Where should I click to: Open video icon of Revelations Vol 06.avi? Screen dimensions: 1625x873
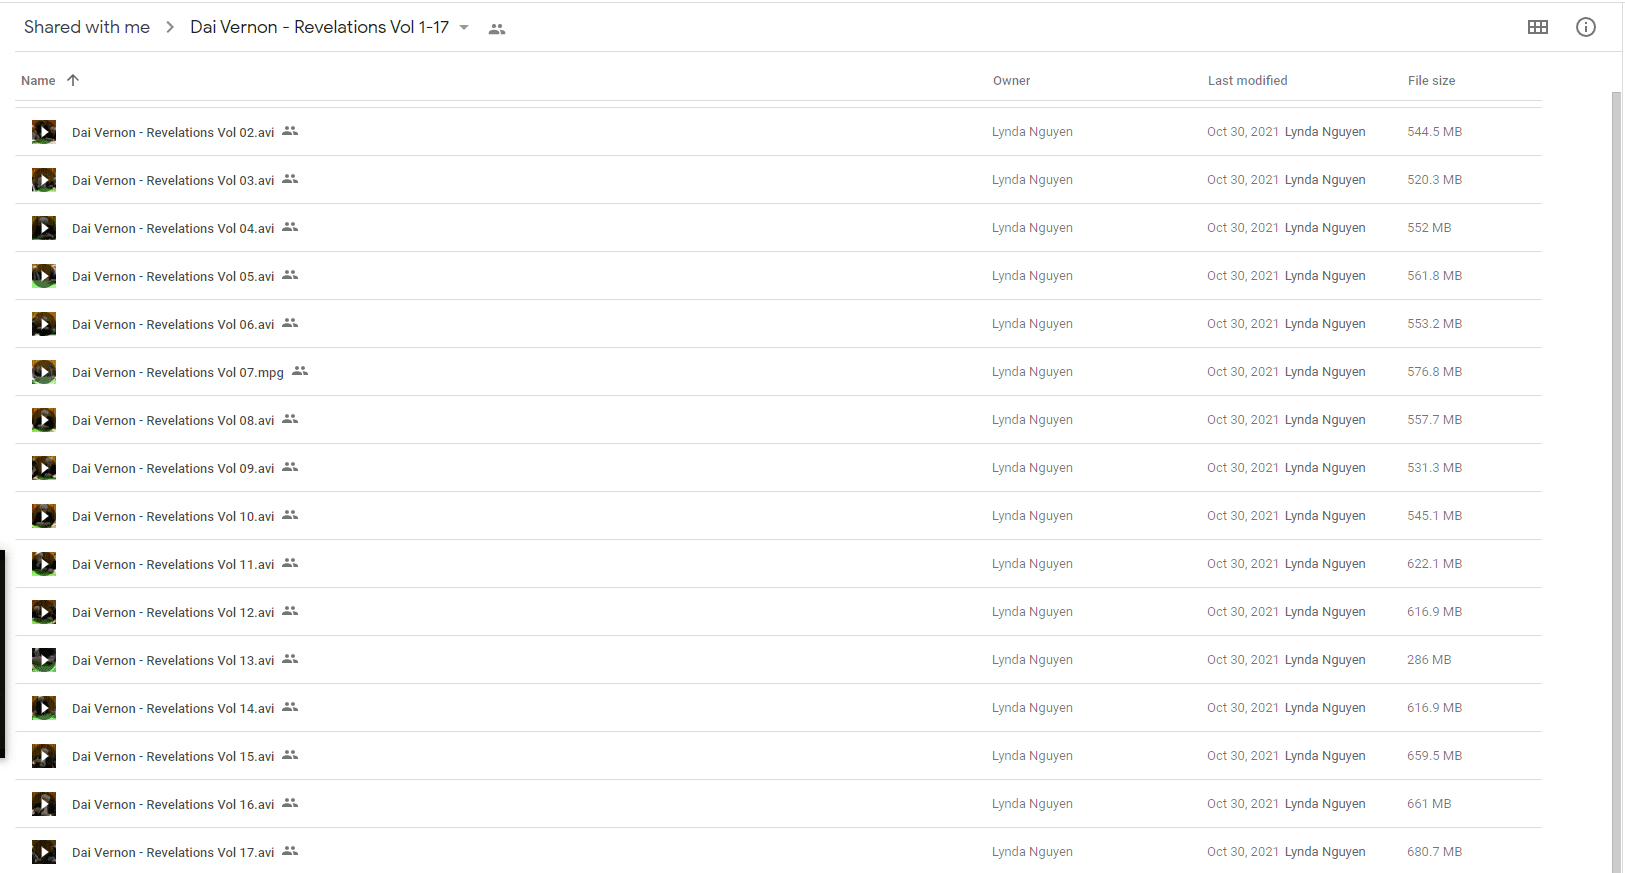(x=44, y=324)
